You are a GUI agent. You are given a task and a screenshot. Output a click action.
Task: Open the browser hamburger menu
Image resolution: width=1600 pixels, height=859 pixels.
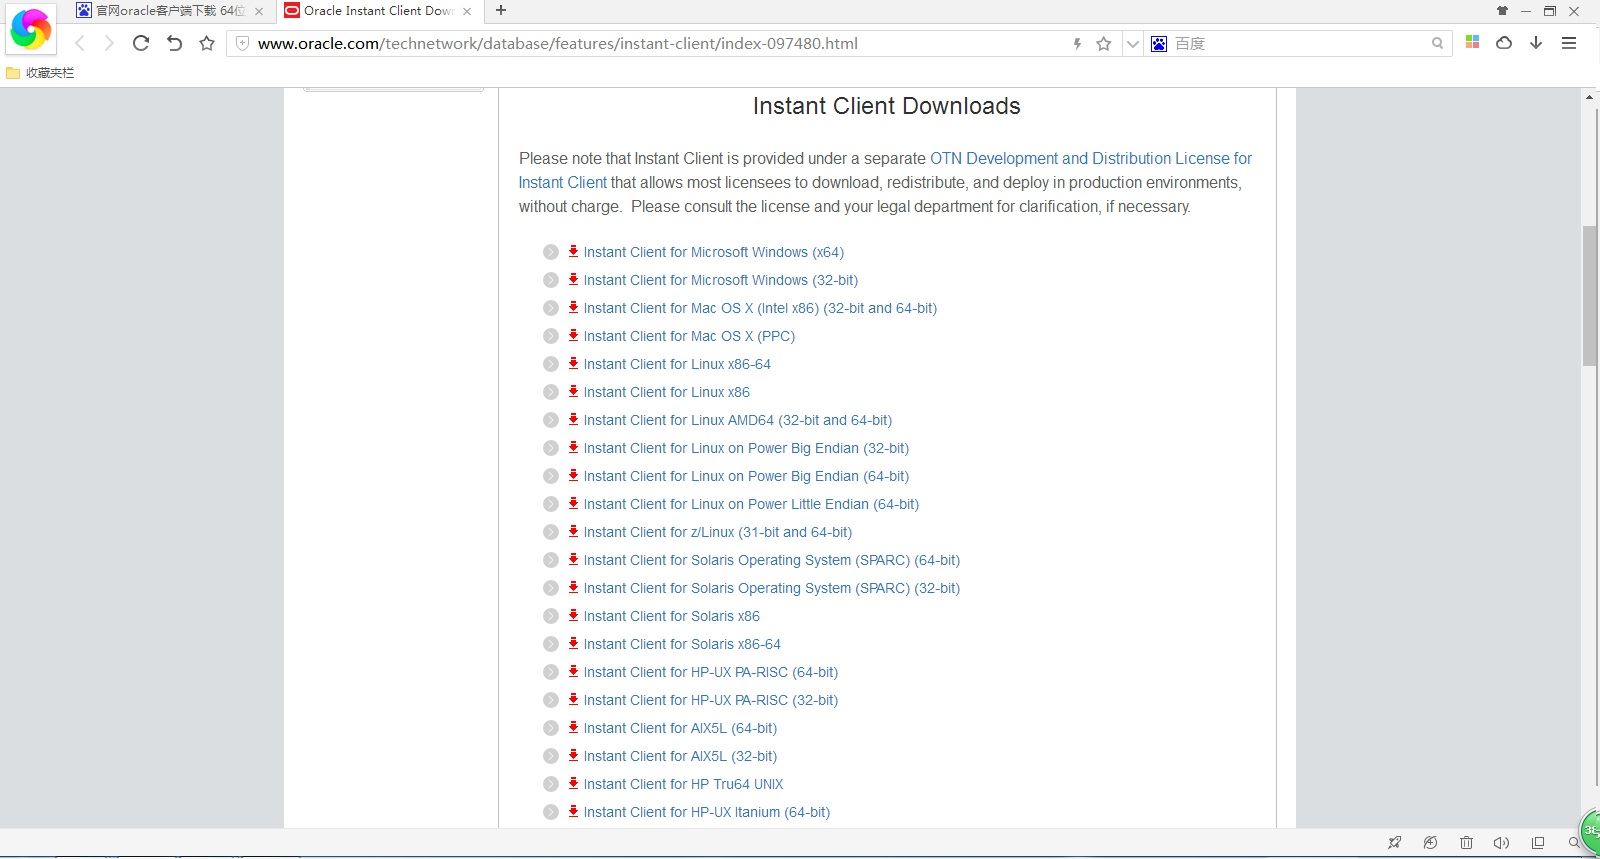(1569, 43)
